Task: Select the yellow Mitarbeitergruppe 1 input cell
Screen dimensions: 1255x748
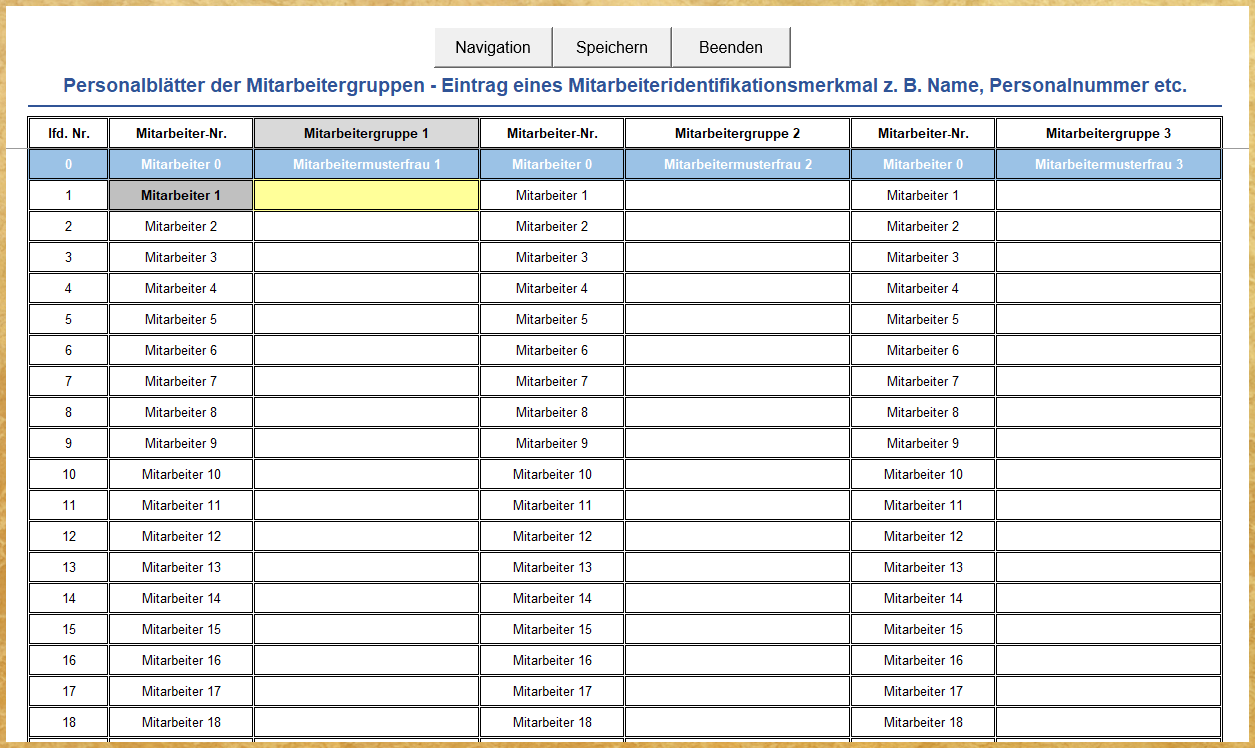Action: click(x=366, y=196)
